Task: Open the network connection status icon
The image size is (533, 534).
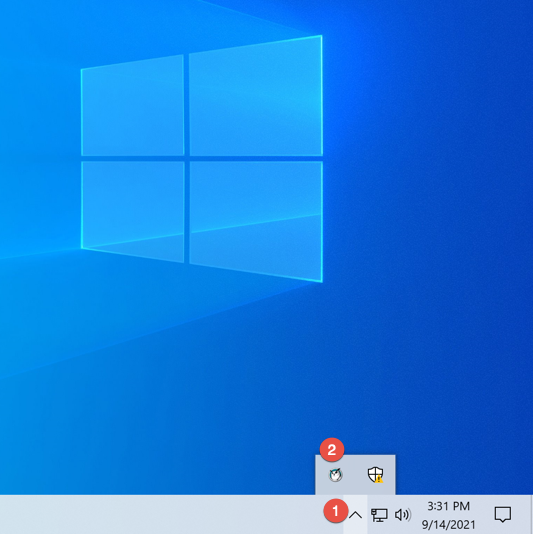Action: [x=379, y=515]
